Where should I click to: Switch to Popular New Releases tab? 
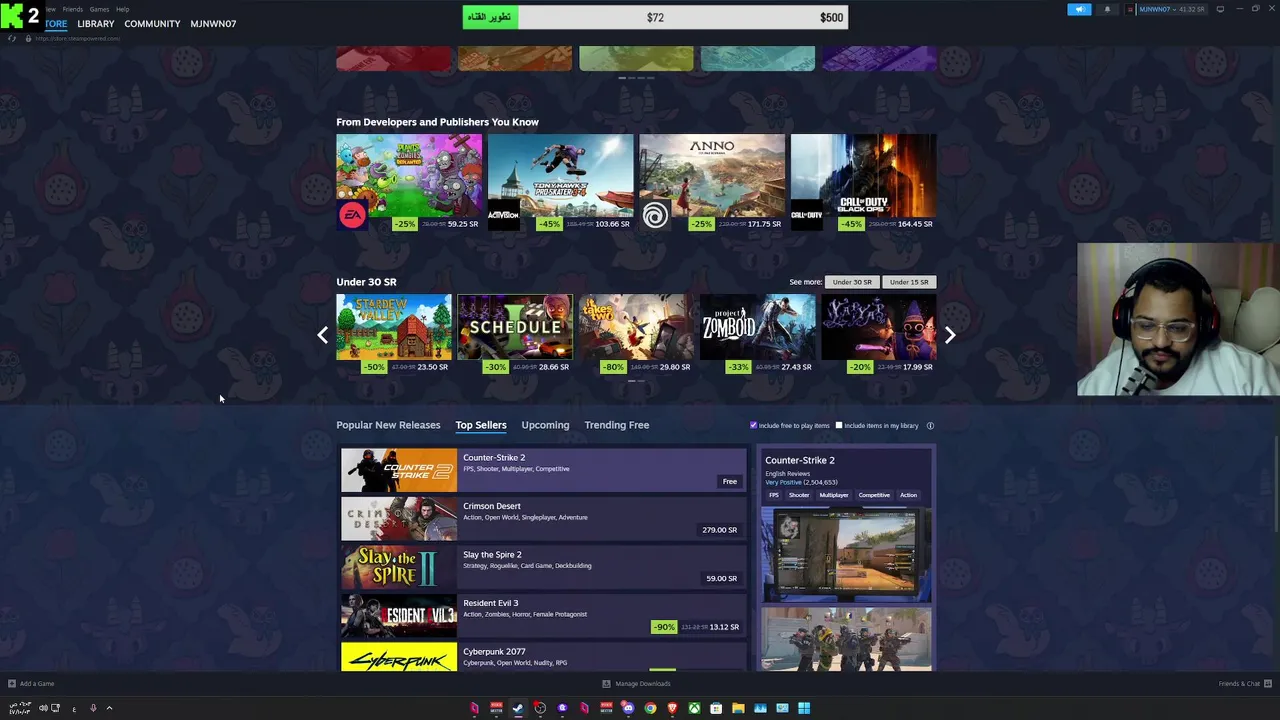click(x=388, y=425)
